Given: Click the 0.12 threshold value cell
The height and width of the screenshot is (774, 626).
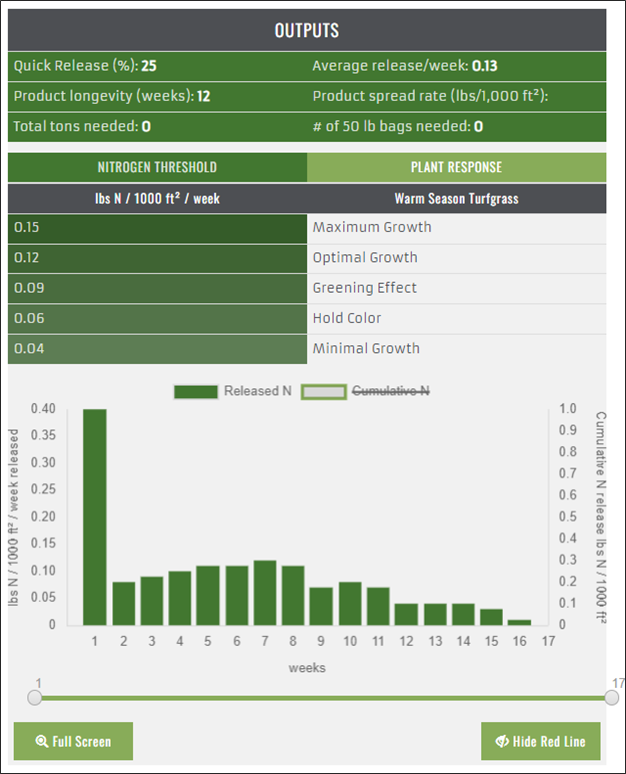Looking at the screenshot, I should [x=157, y=259].
